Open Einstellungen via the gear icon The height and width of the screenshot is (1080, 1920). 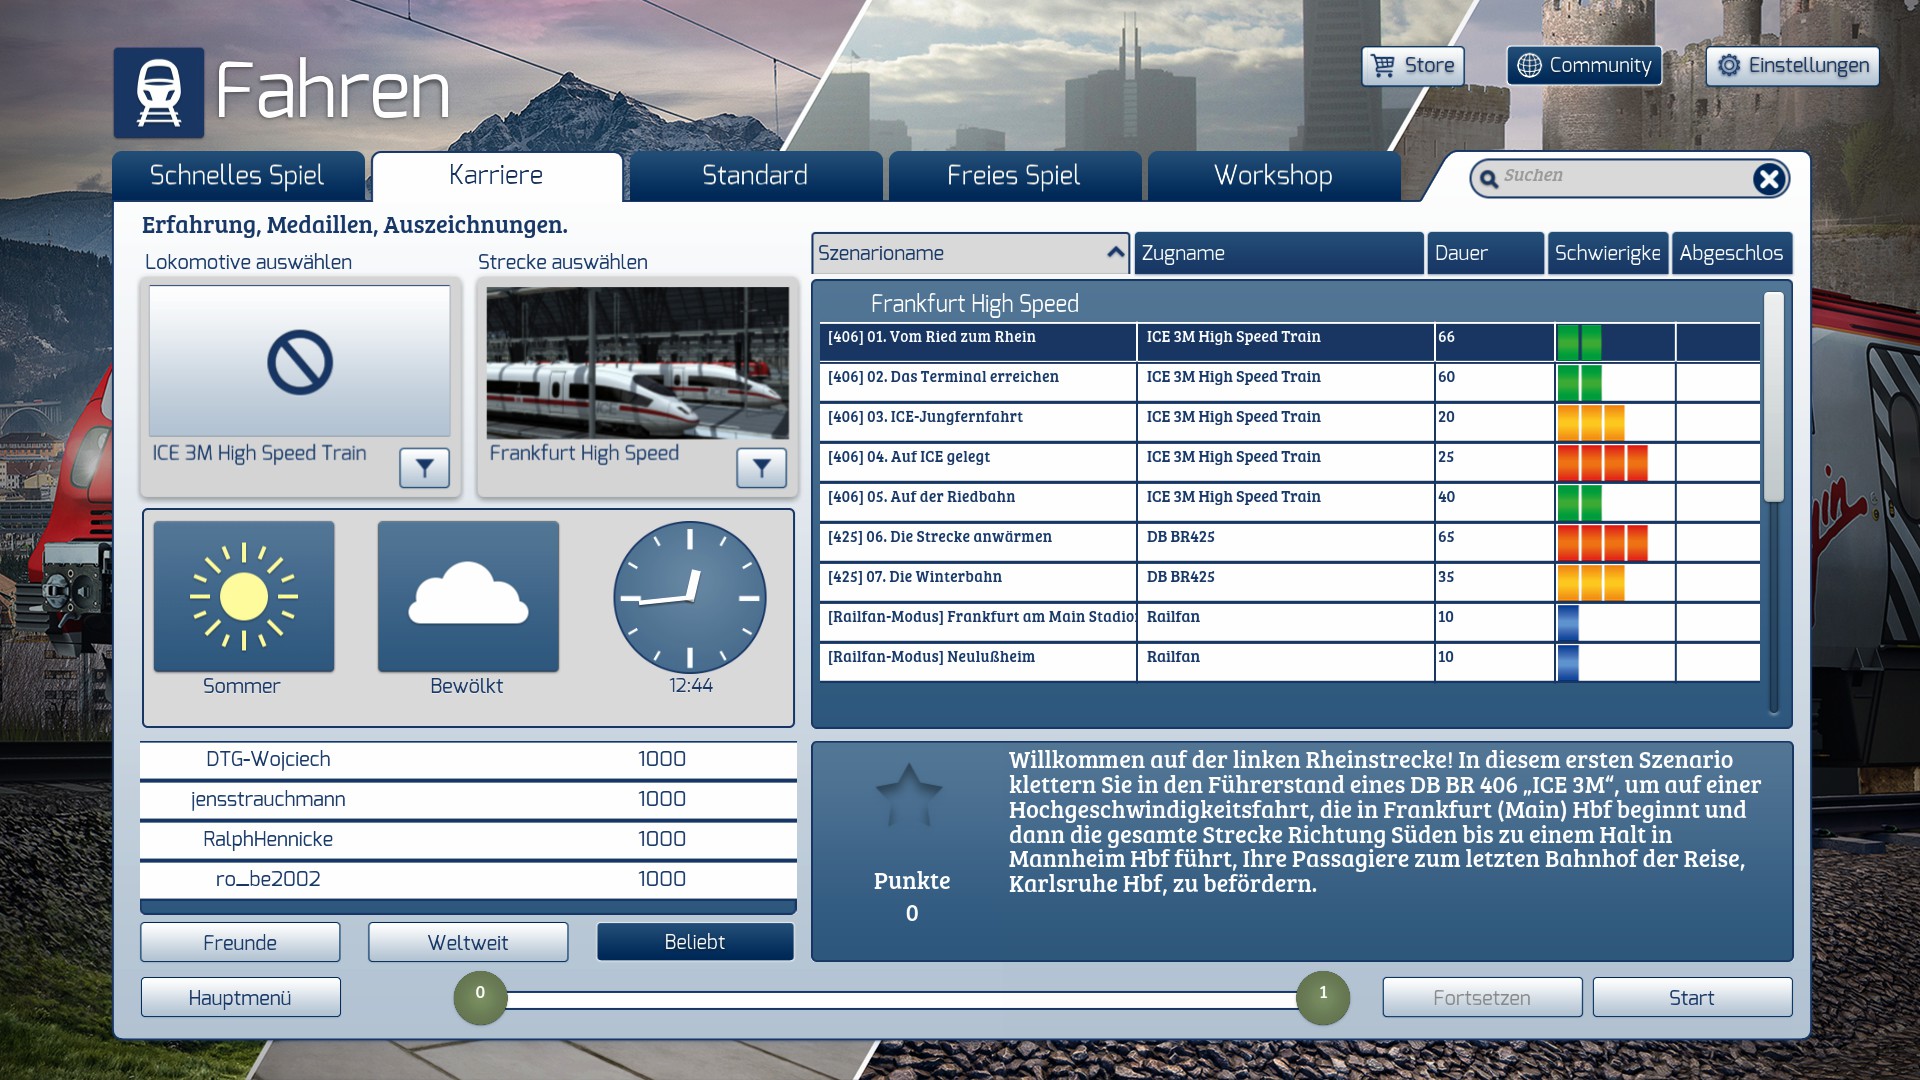click(x=1729, y=66)
